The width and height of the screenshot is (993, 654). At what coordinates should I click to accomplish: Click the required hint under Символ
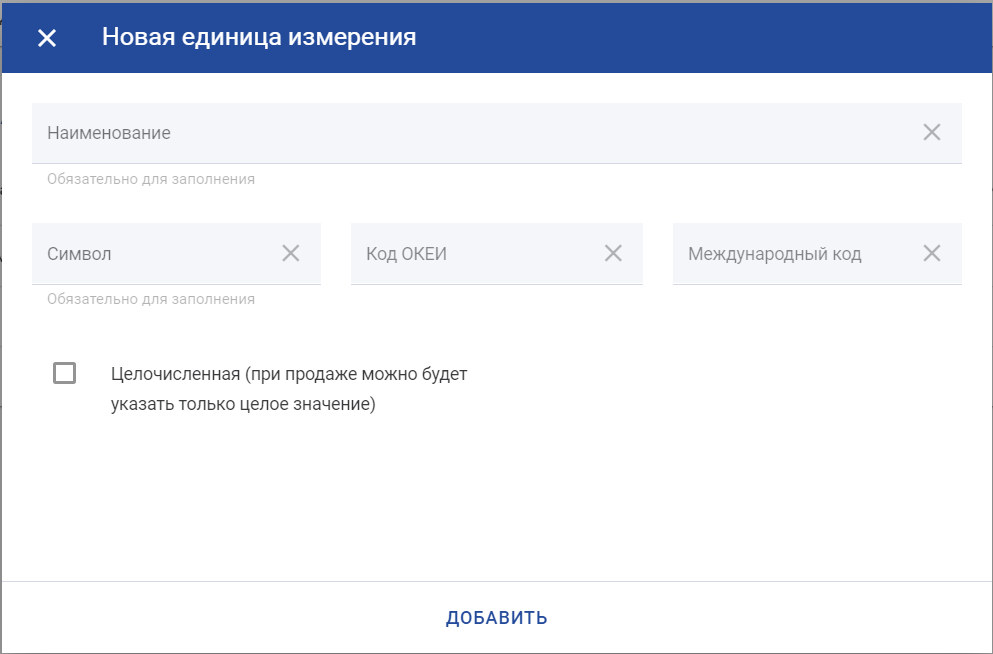[151, 299]
